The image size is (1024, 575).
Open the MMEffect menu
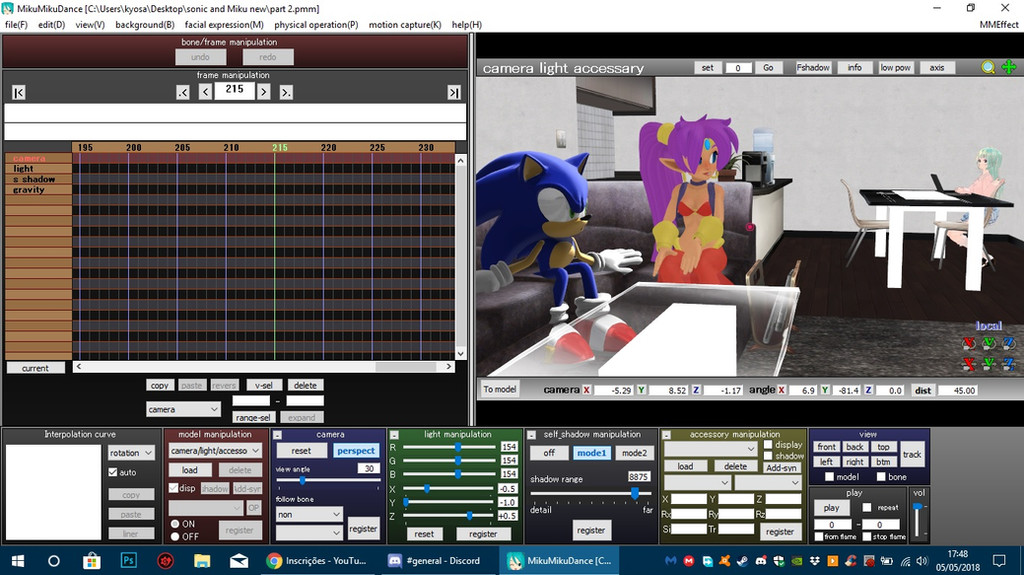click(999, 24)
